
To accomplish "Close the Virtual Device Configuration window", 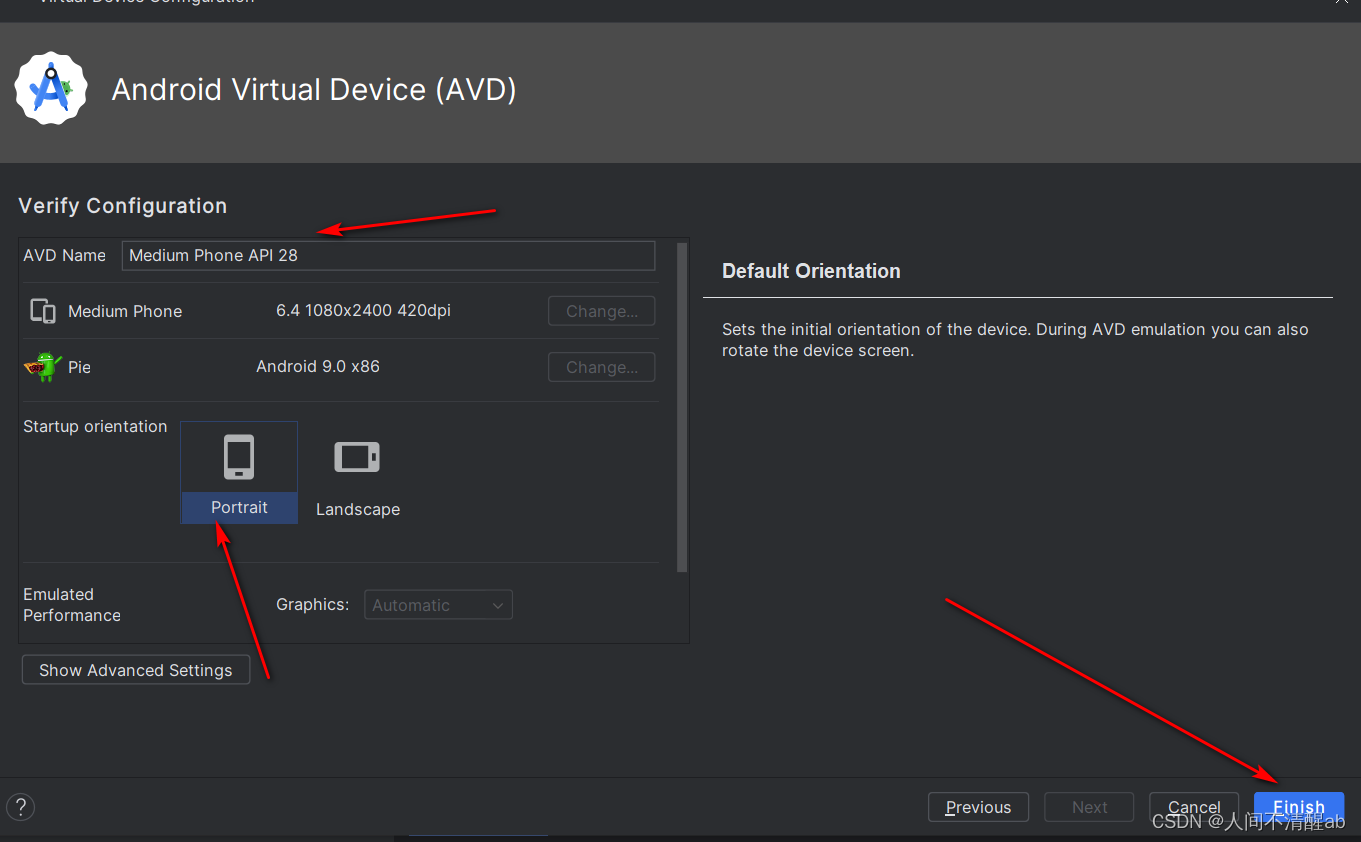I will click(1343, 3).
